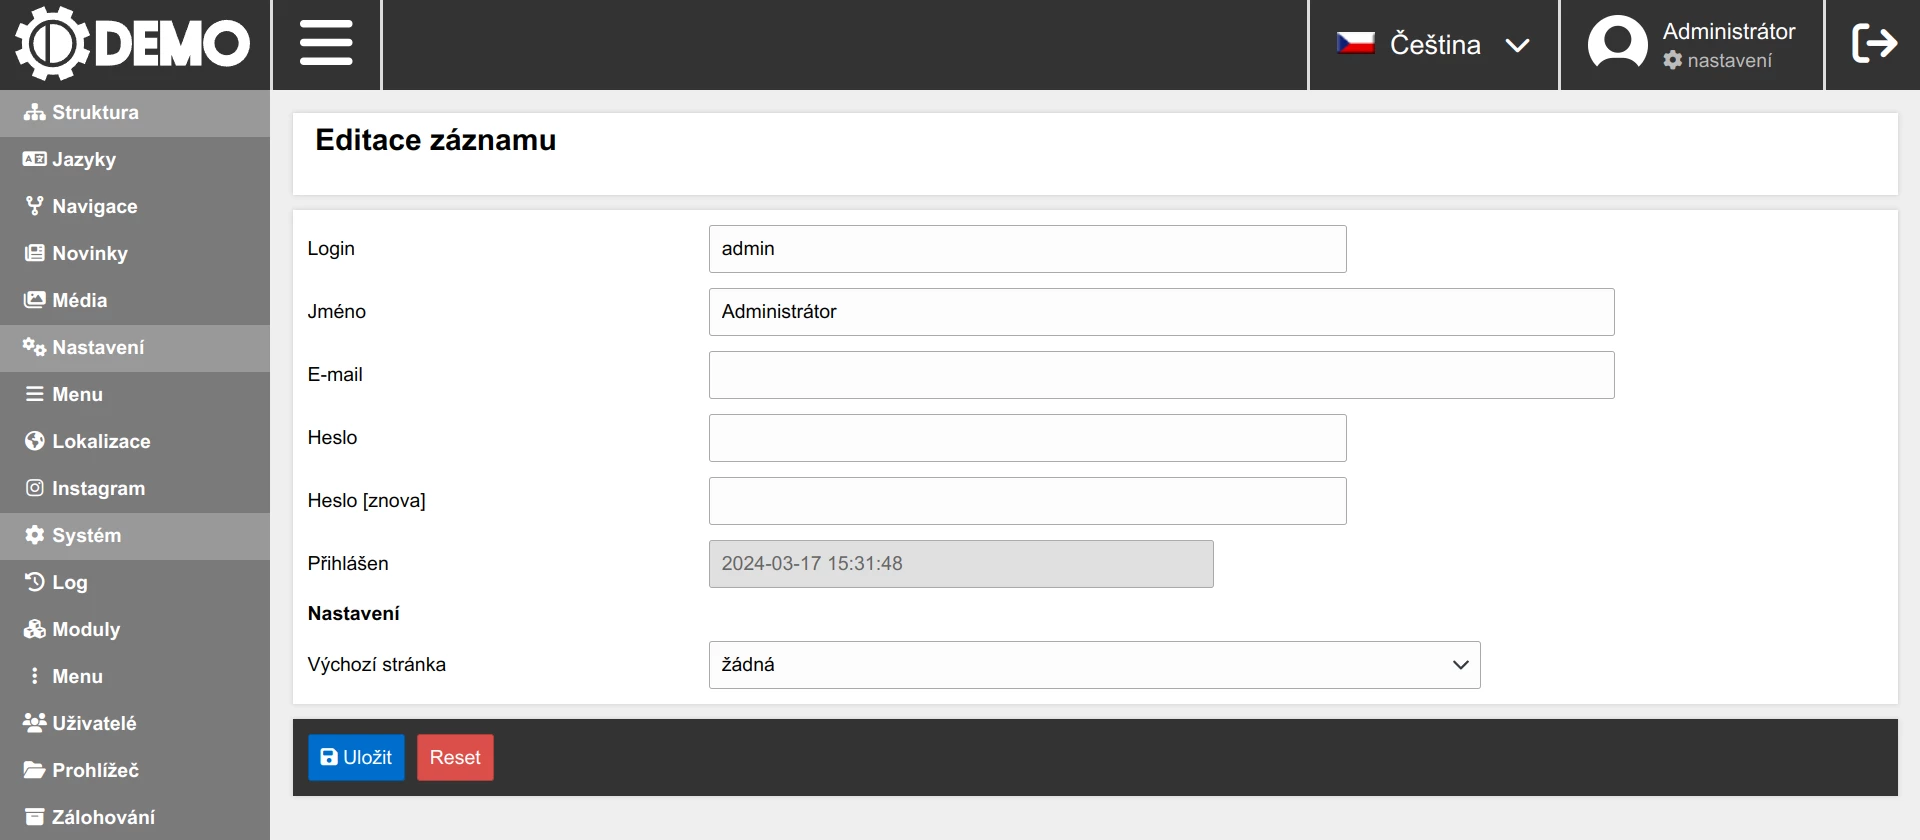This screenshot has height=840, width=1920.
Task: Open Zálohování backups
Action: pyautogui.click(x=135, y=818)
